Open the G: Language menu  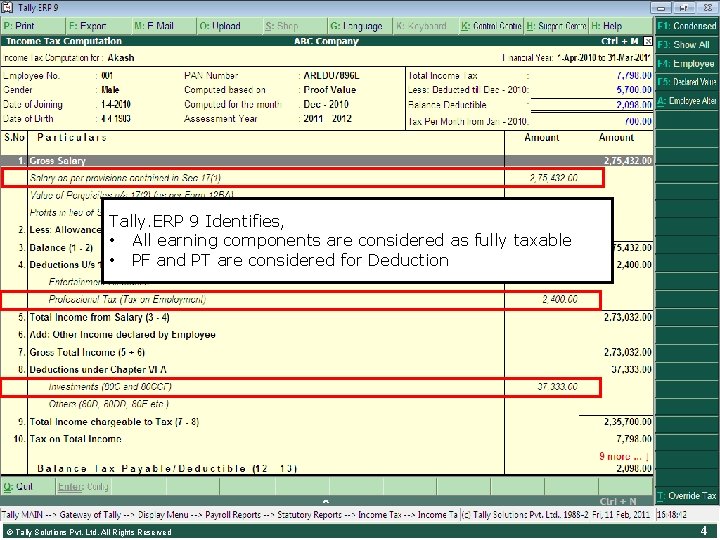(x=360, y=26)
